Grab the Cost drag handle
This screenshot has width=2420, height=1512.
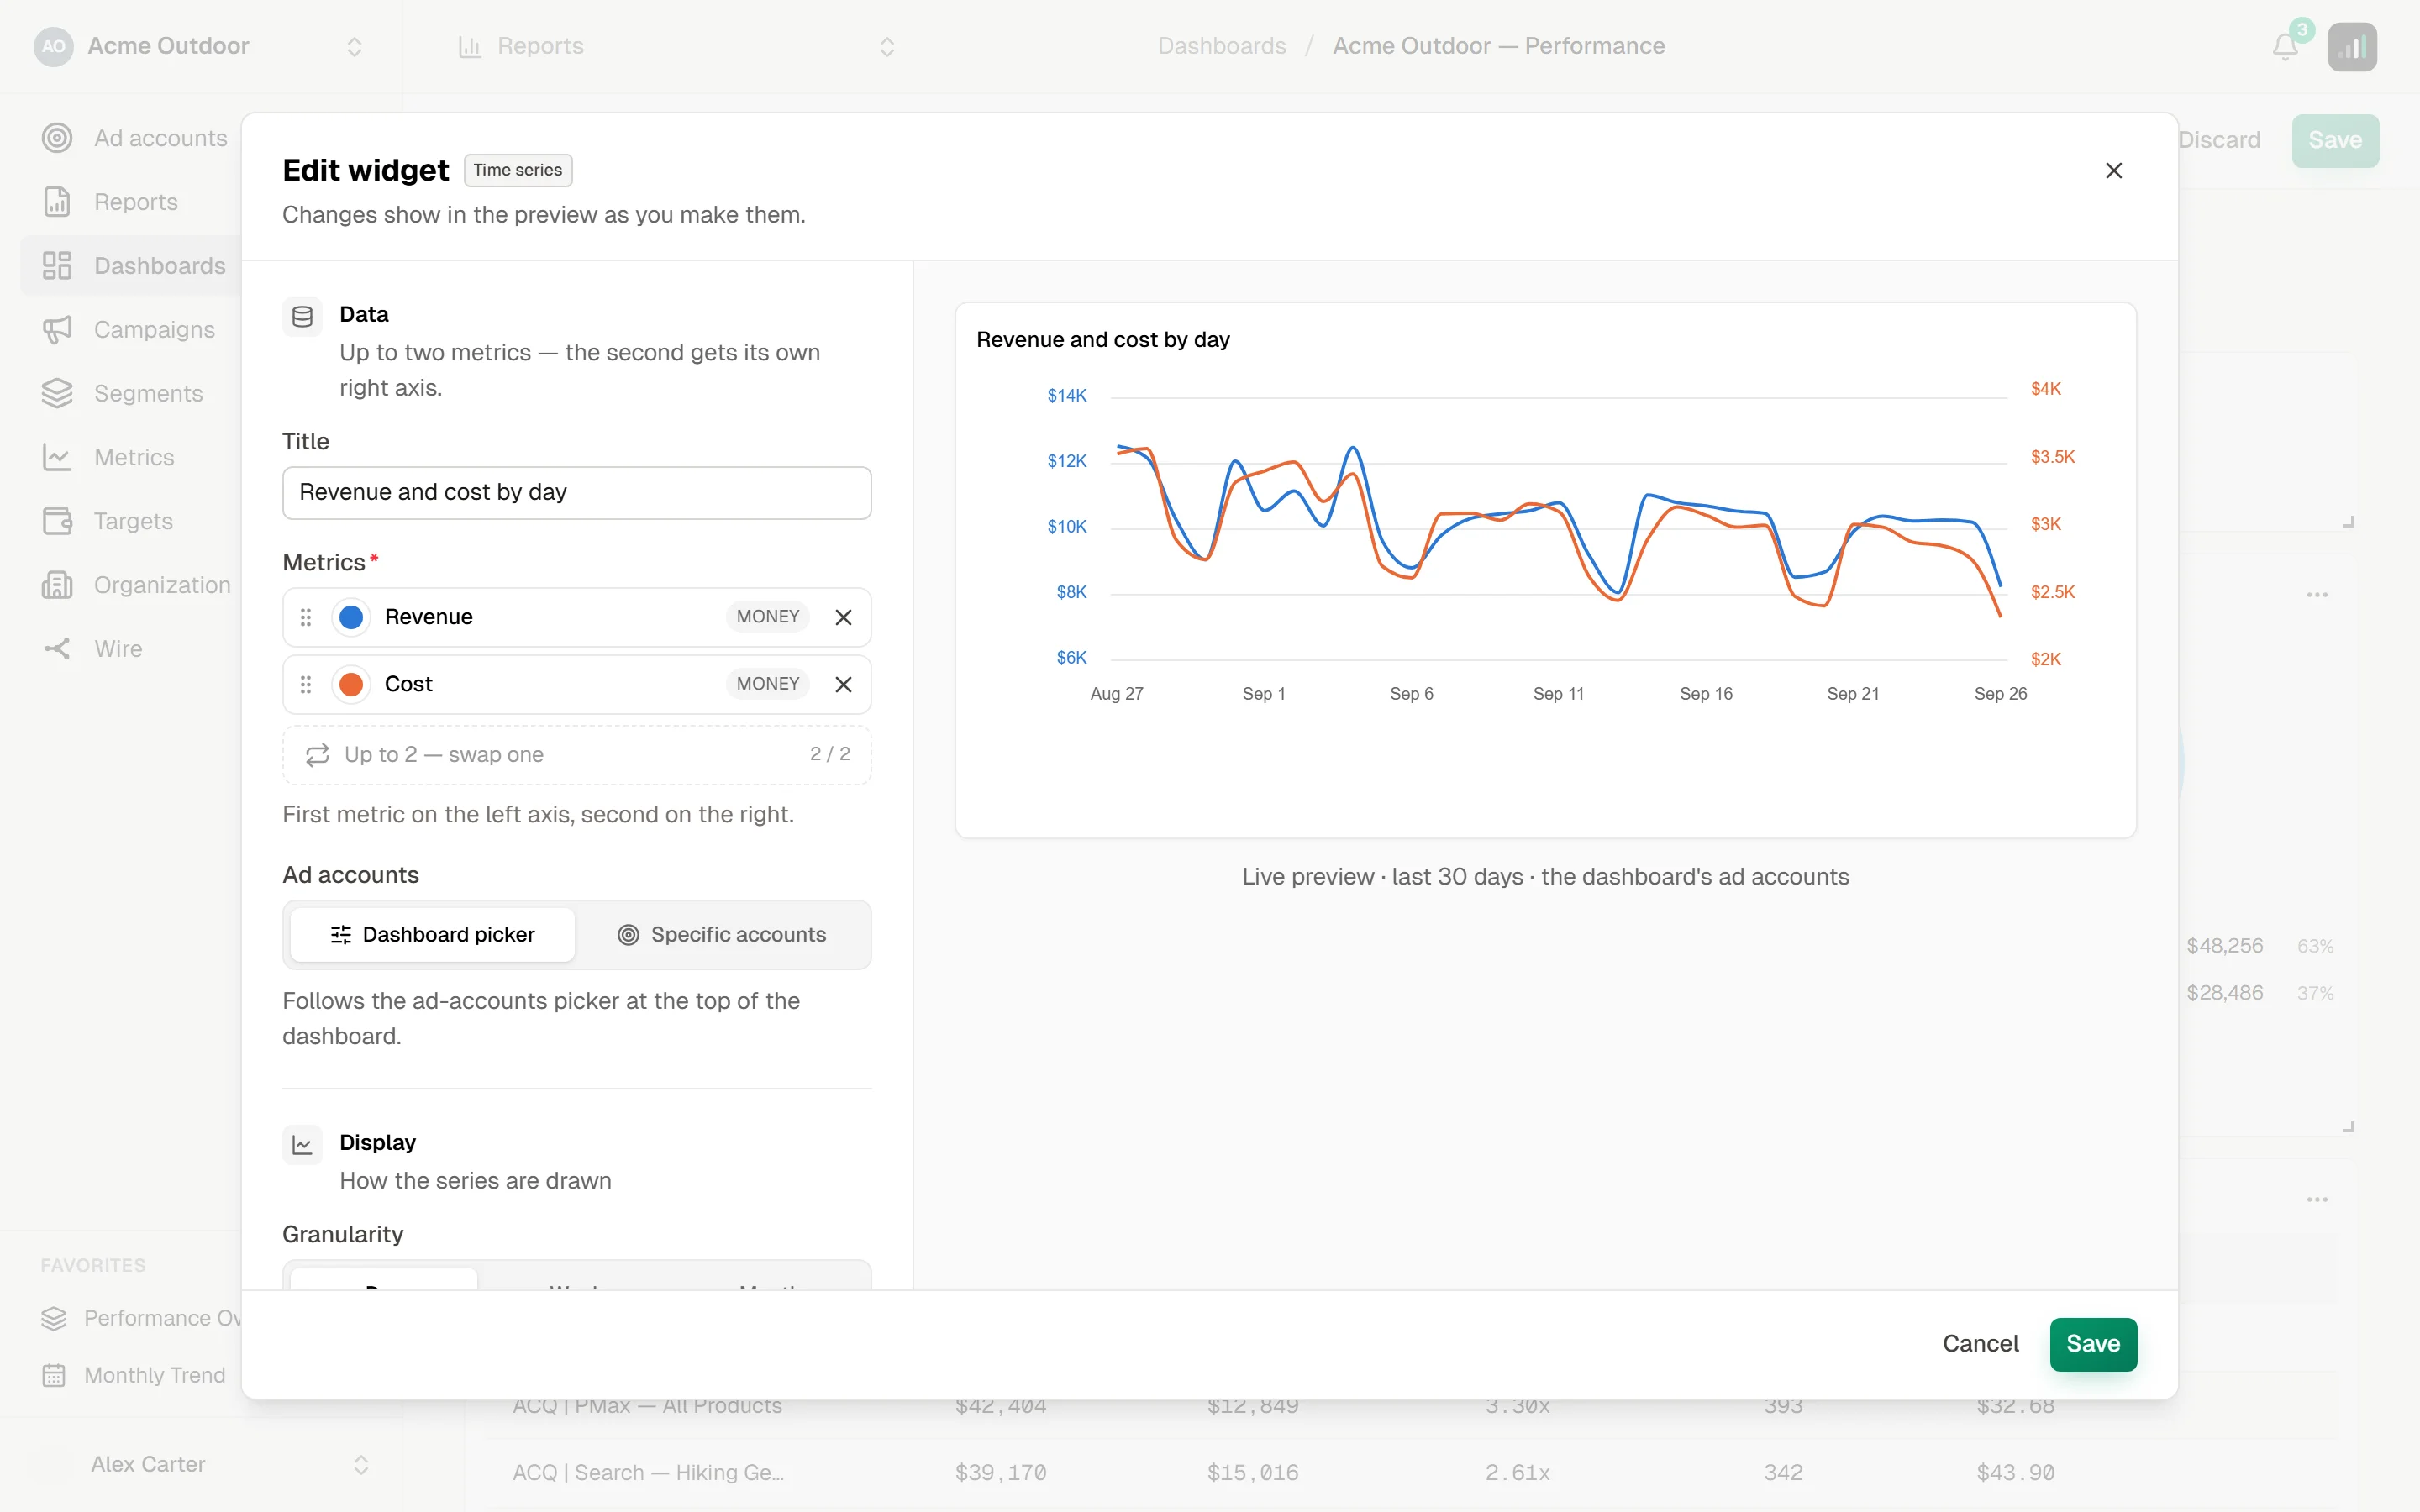point(306,685)
